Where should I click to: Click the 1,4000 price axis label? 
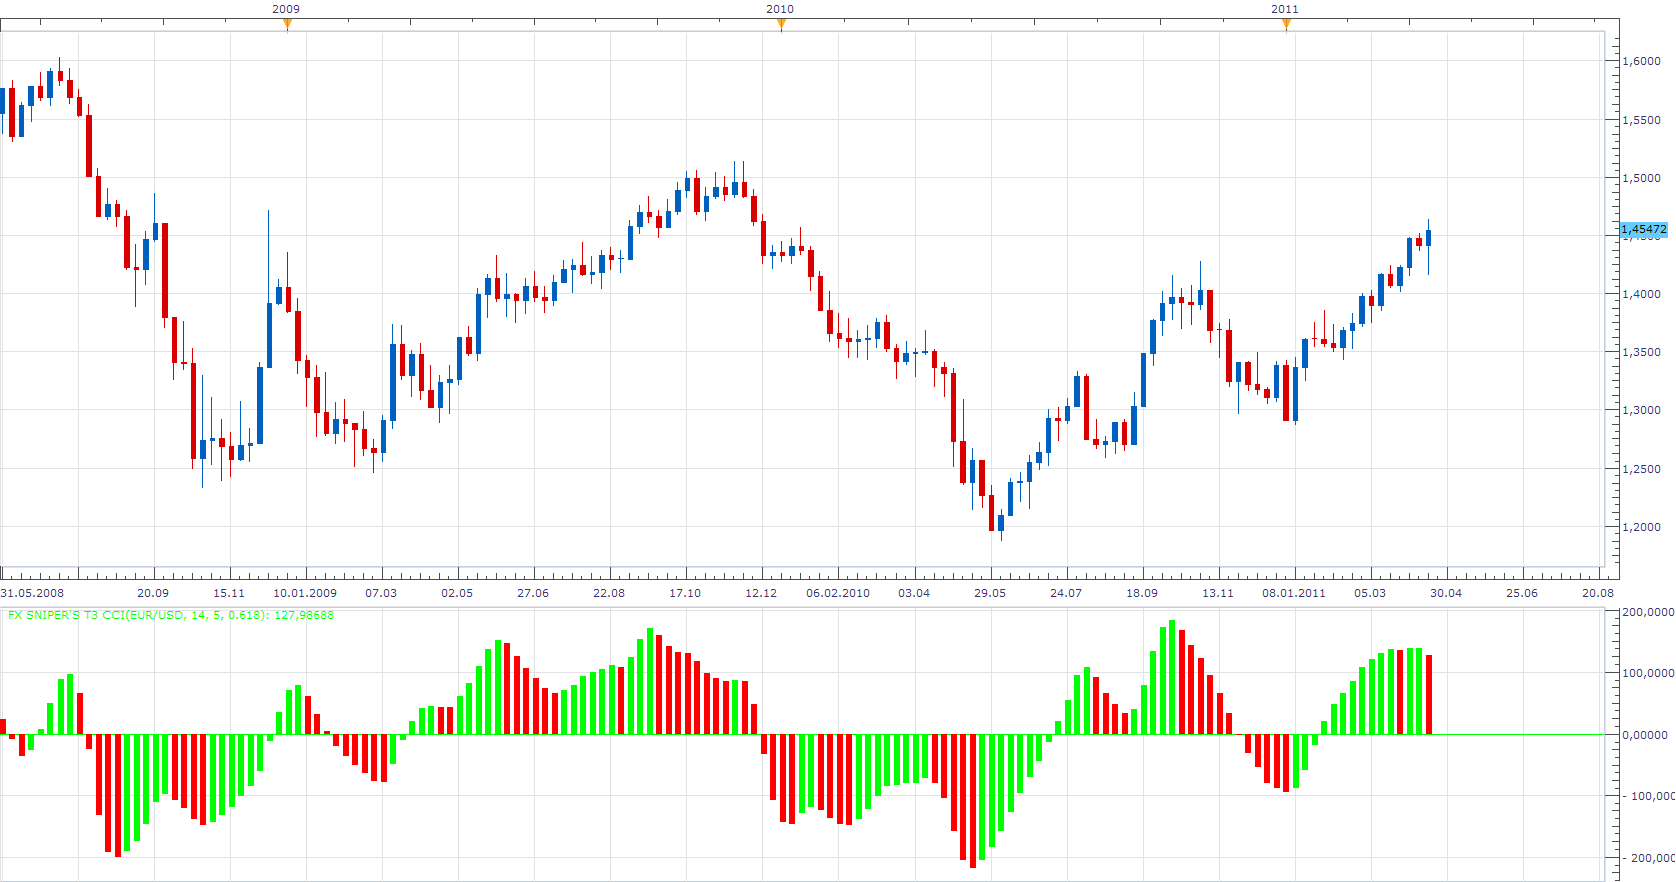(1641, 294)
